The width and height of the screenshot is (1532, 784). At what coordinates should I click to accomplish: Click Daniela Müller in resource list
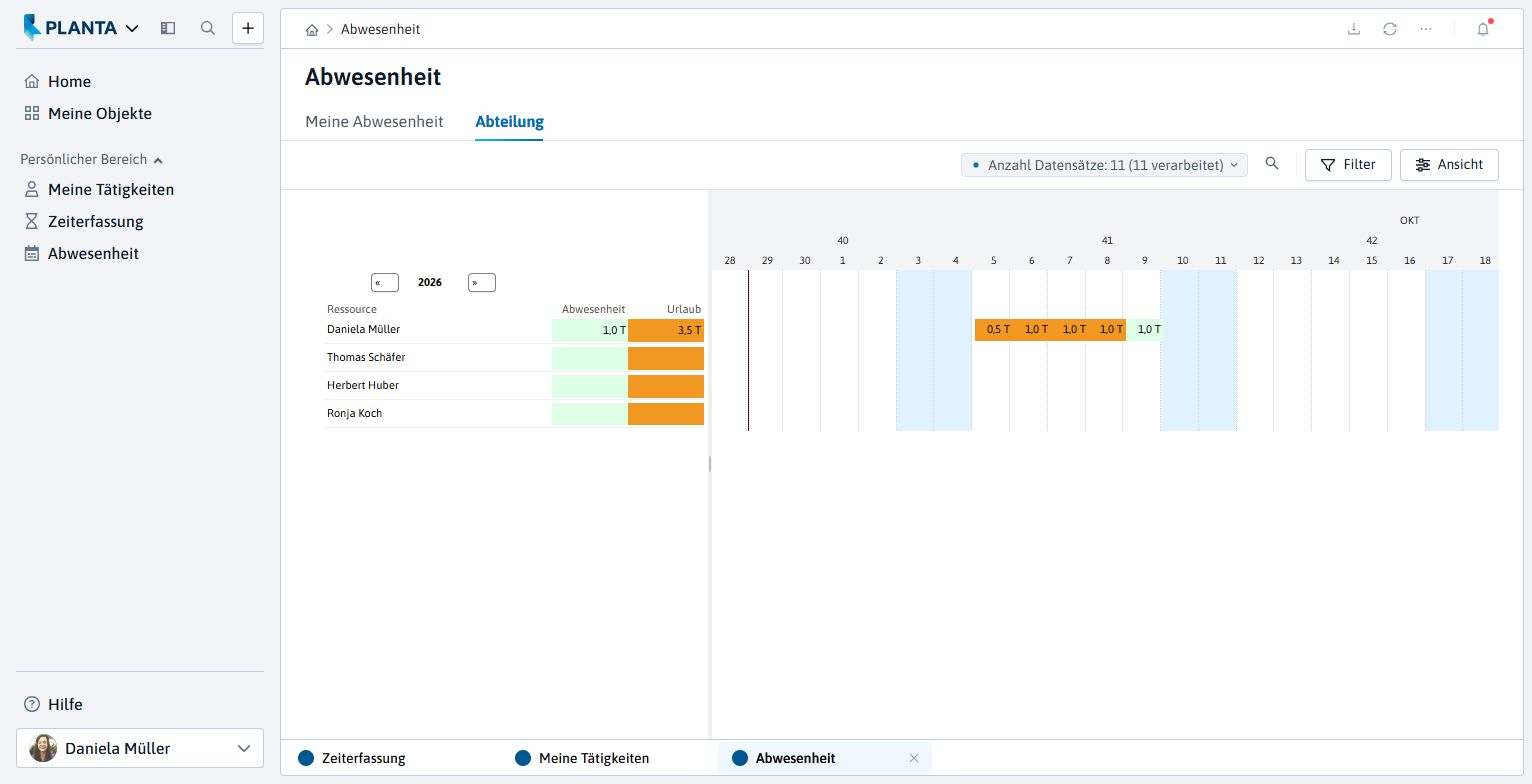click(363, 329)
